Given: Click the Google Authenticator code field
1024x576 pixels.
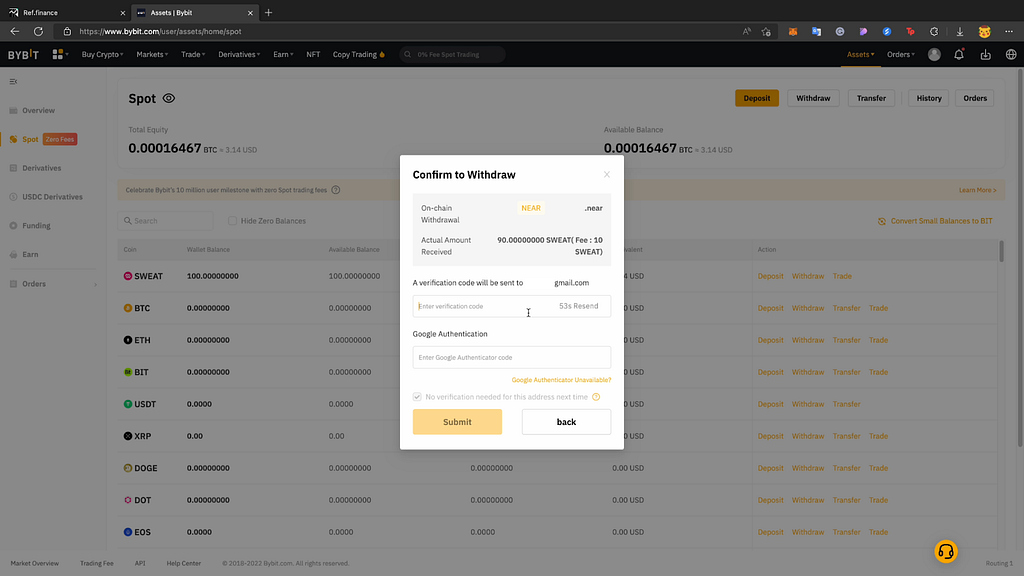Looking at the screenshot, I should [x=511, y=357].
